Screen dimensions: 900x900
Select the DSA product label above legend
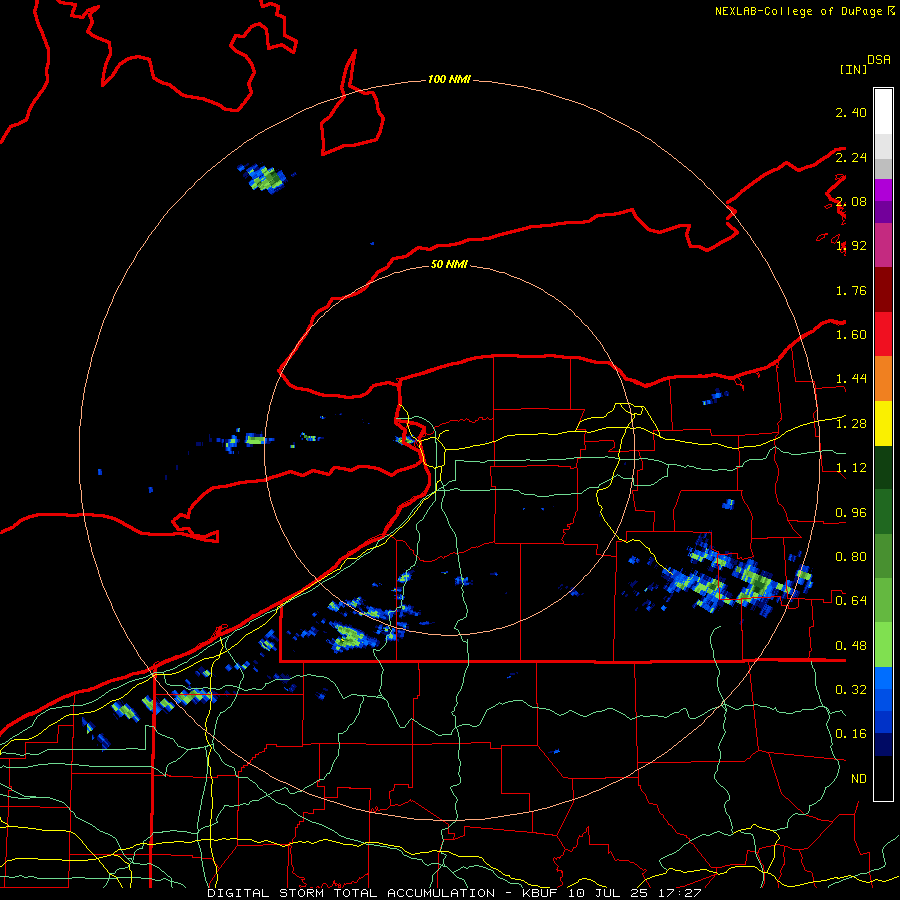879,59
